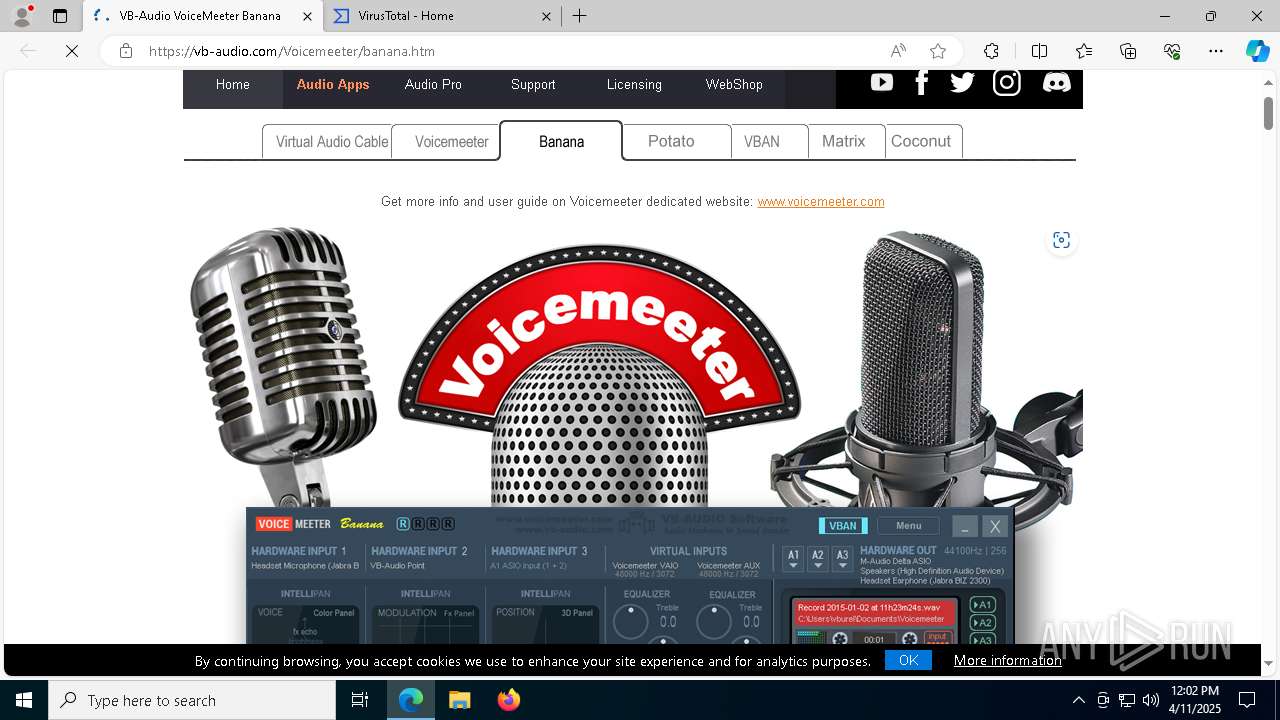Select the Banana tab
Image resolution: width=1280 pixels, height=720 pixels.
[561, 141]
